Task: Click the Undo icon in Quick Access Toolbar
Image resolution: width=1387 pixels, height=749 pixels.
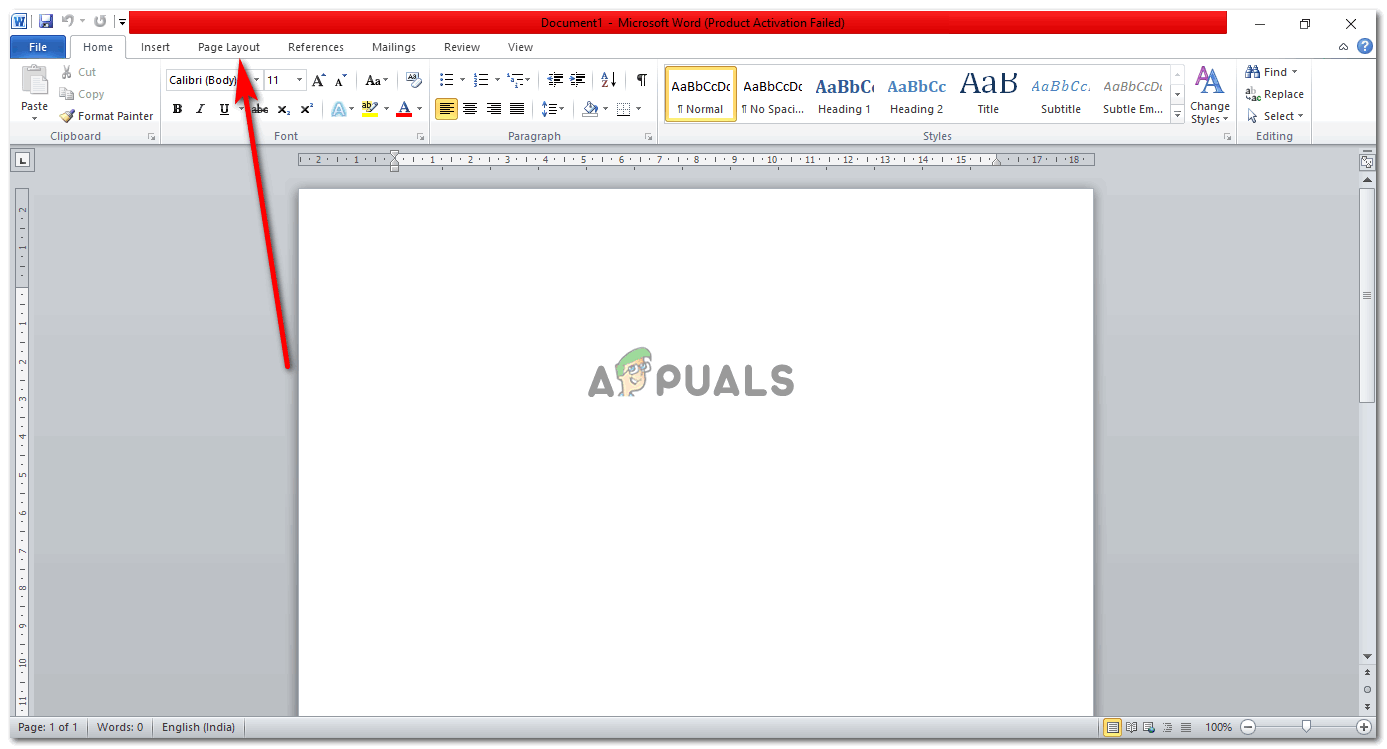Action: tap(68, 21)
